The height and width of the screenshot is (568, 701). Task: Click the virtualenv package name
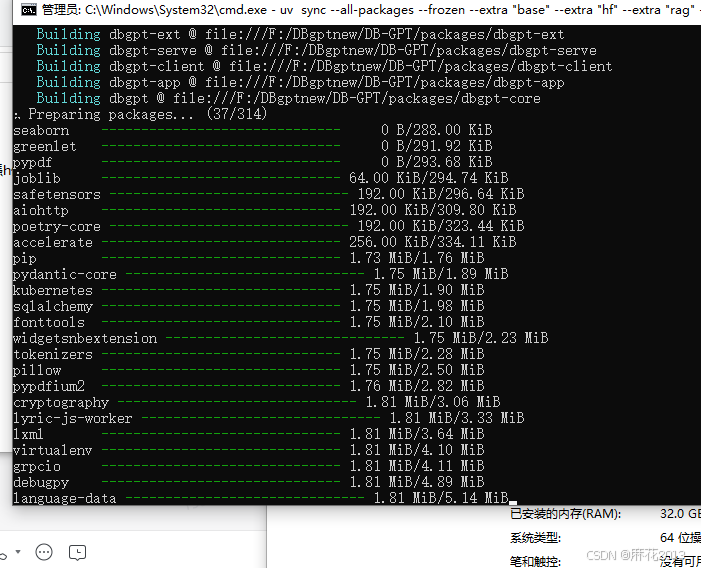(53, 450)
